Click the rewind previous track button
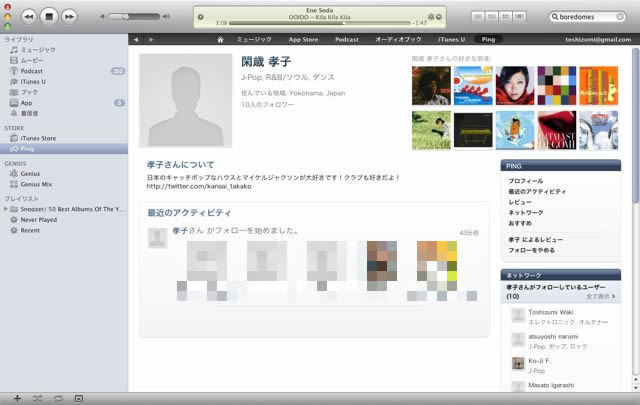This screenshot has width=640, height=405. tap(29, 17)
